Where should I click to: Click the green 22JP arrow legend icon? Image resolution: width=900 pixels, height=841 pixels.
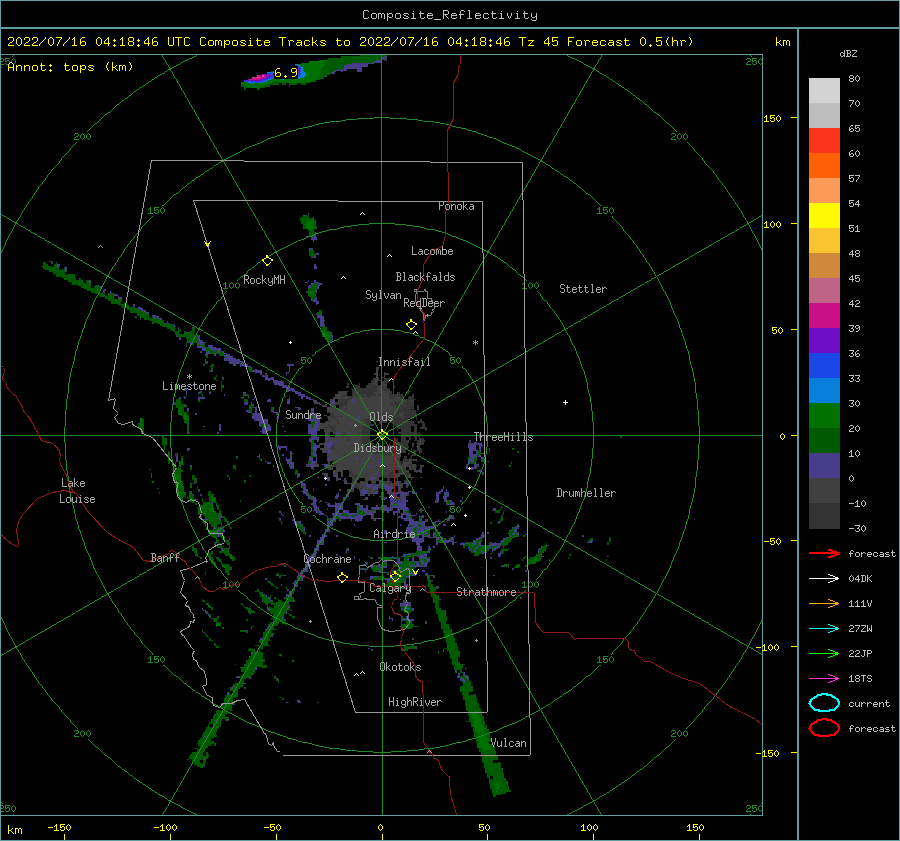pyautogui.click(x=824, y=653)
